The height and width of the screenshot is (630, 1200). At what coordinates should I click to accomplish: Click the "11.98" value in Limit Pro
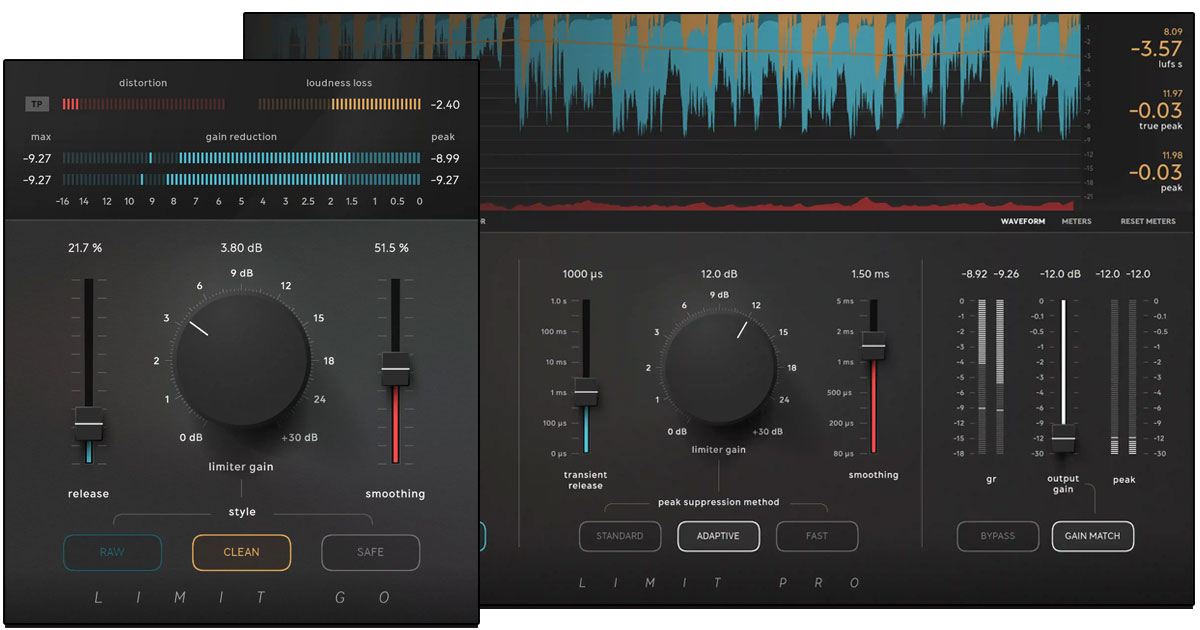coord(1172,155)
